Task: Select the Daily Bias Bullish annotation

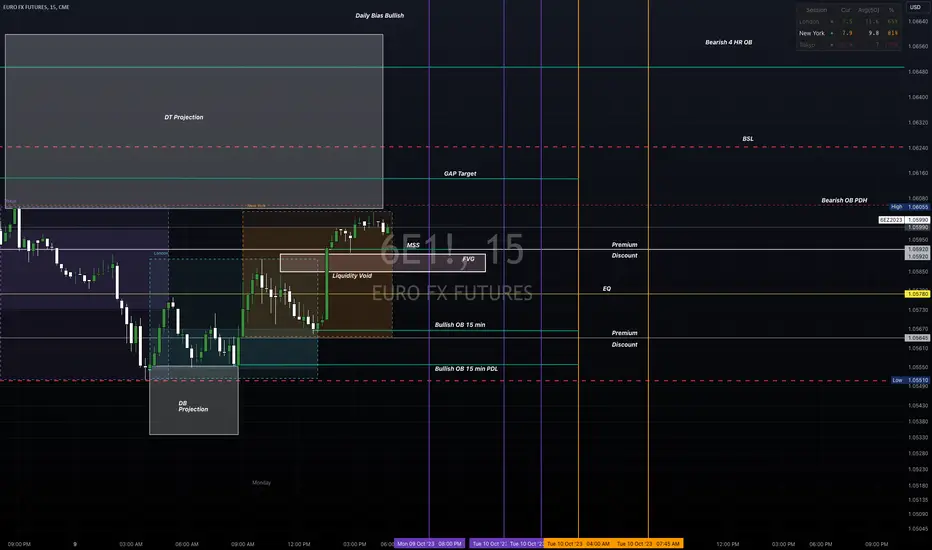Action: coord(380,15)
